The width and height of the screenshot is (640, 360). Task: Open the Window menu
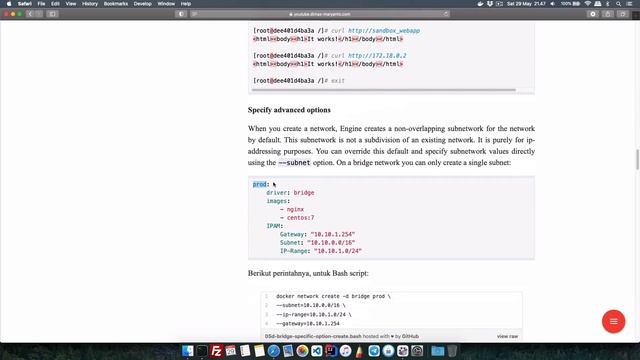pos(166,4)
